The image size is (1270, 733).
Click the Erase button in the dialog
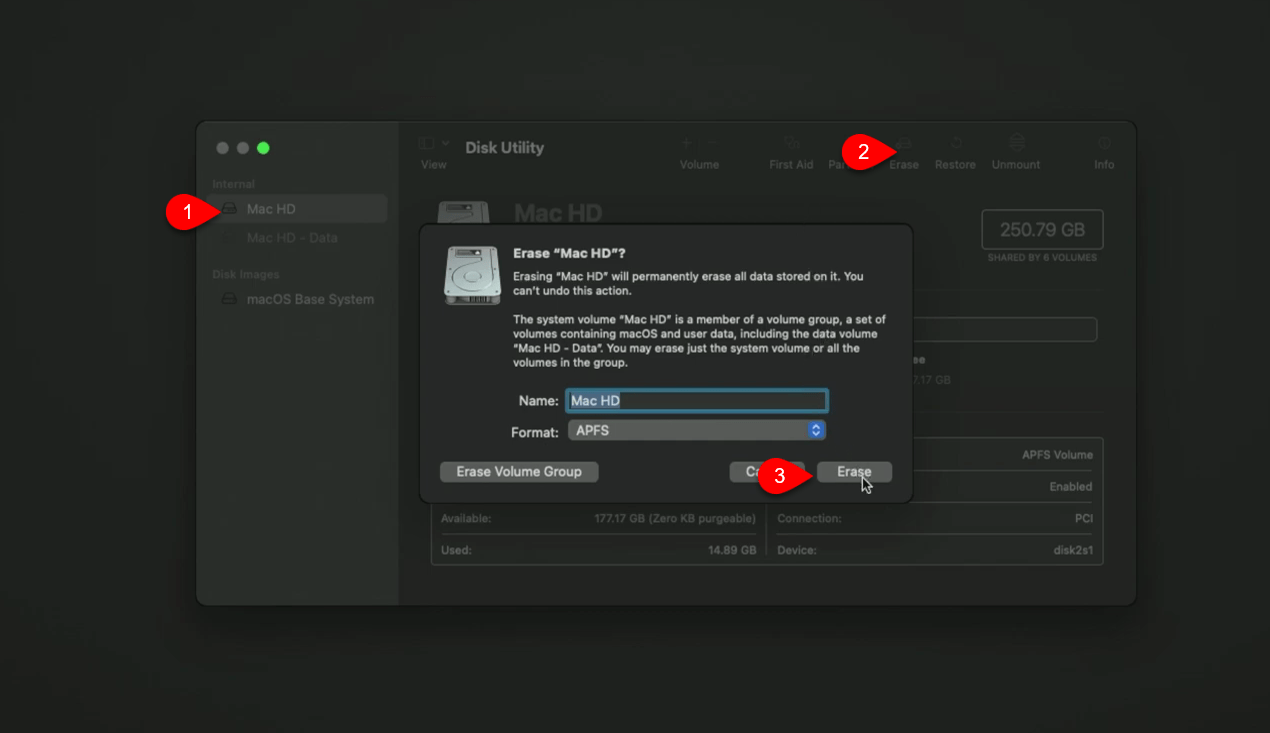(x=854, y=472)
